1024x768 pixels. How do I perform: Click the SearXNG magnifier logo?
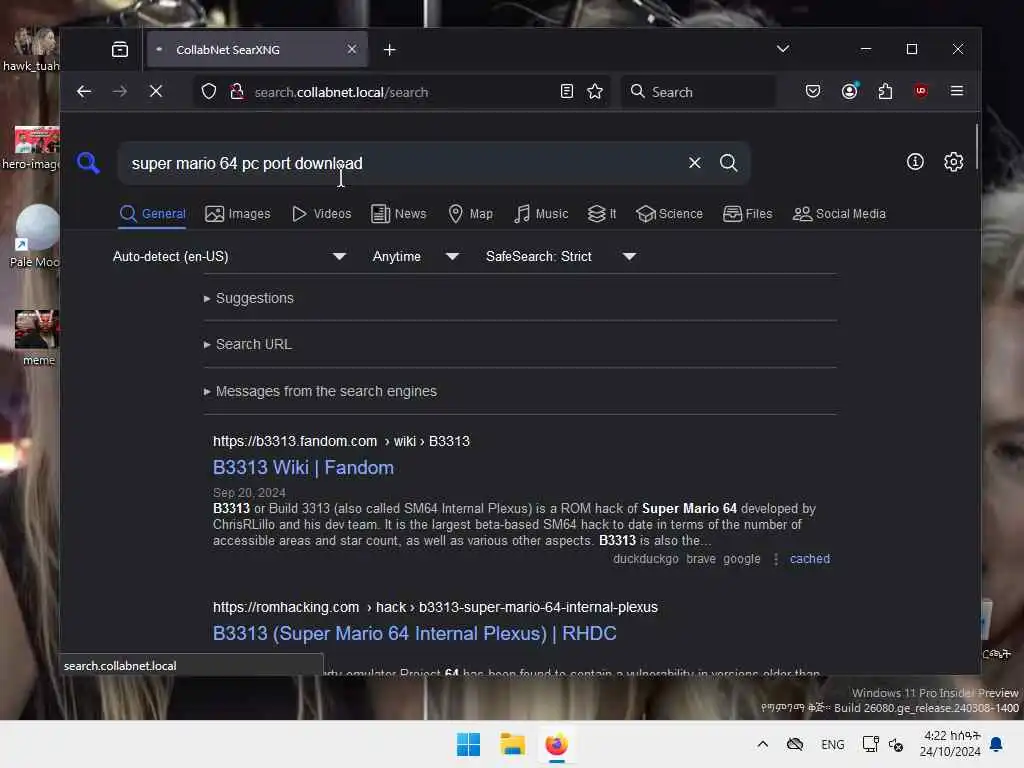(x=88, y=163)
